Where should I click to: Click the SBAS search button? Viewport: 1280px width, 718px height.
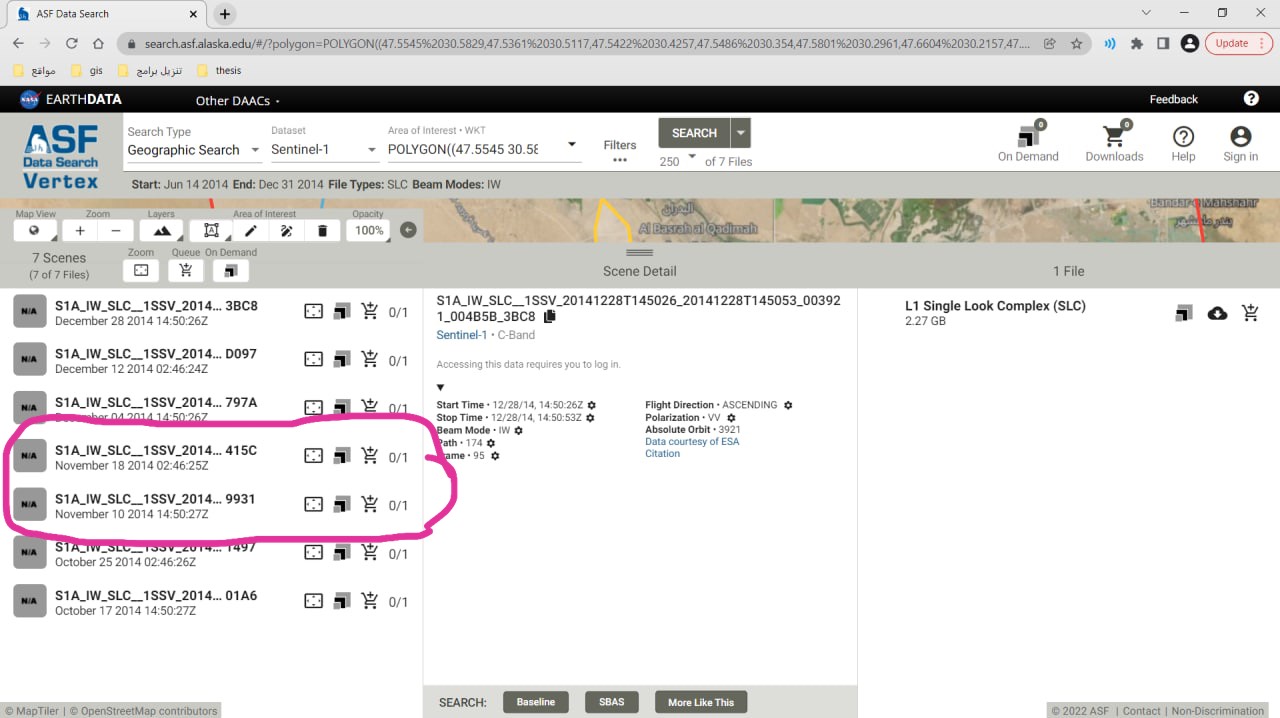(611, 702)
